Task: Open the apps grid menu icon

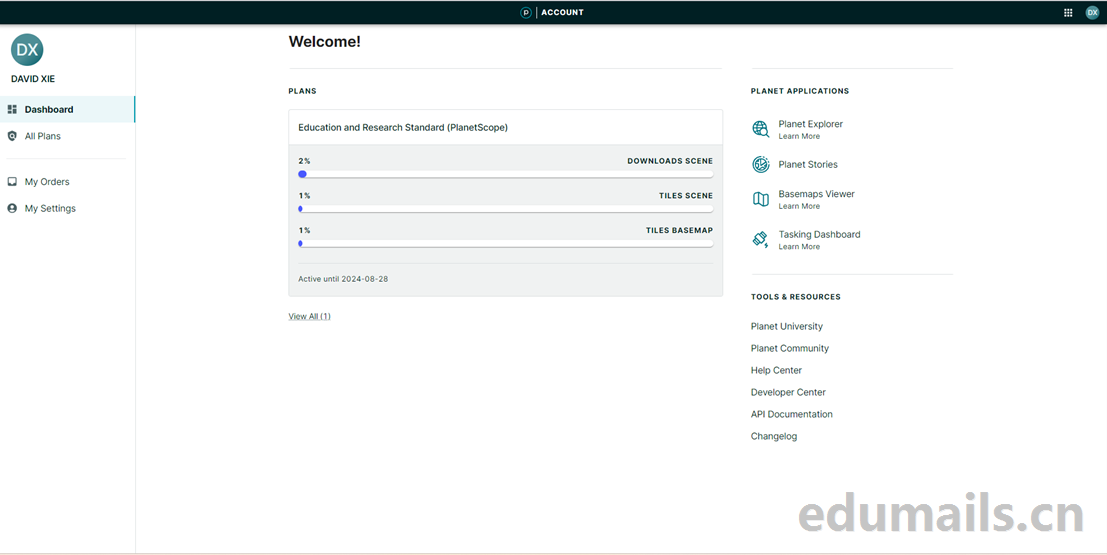Action: [1068, 13]
